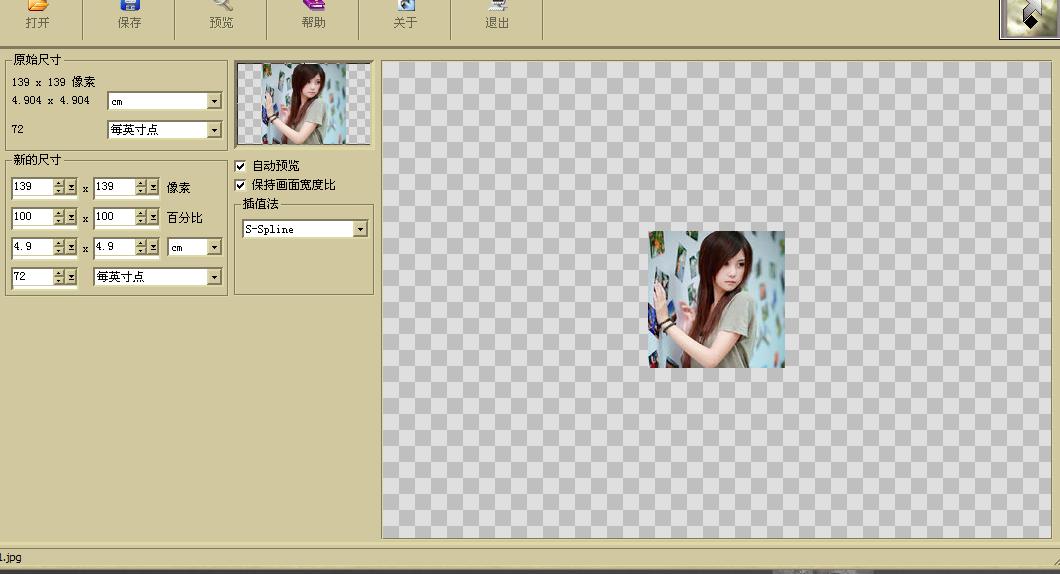Viewport: 1060px width, 574px height.
Task: Toggle the 保持画面宽度比 aspect ratio checkbox
Action: [240, 185]
